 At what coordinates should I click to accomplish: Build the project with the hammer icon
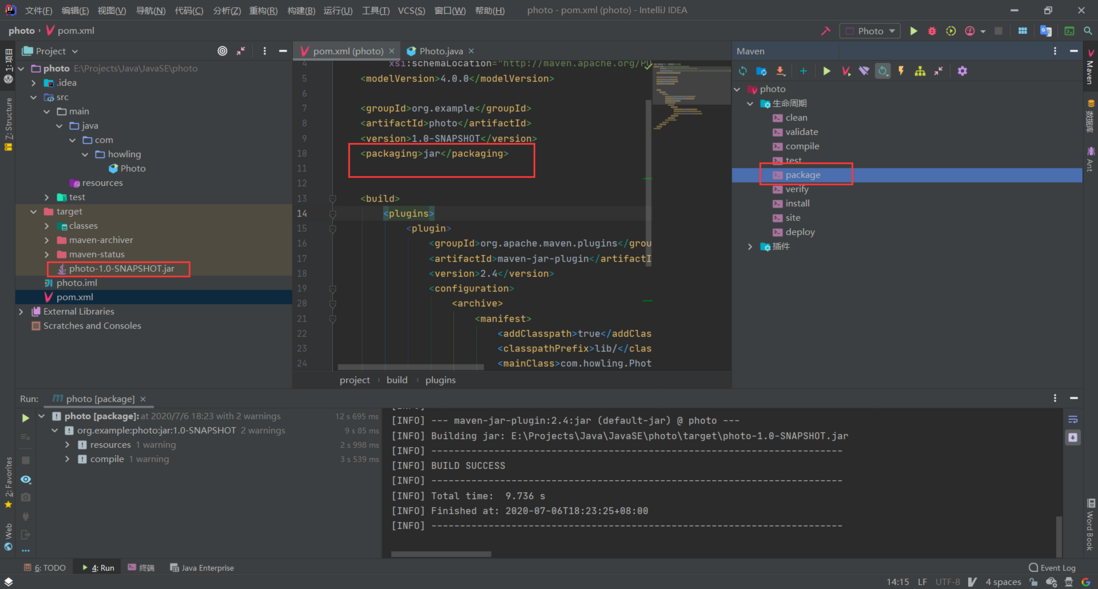pyautogui.click(x=826, y=31)
